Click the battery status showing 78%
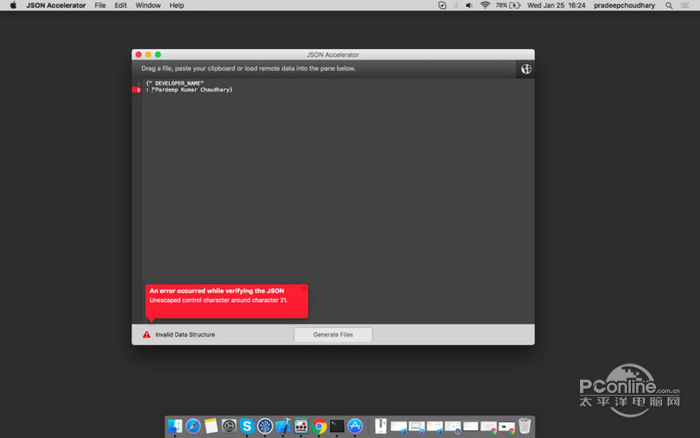This screenshot has width=700, height=438. (508, 5)
